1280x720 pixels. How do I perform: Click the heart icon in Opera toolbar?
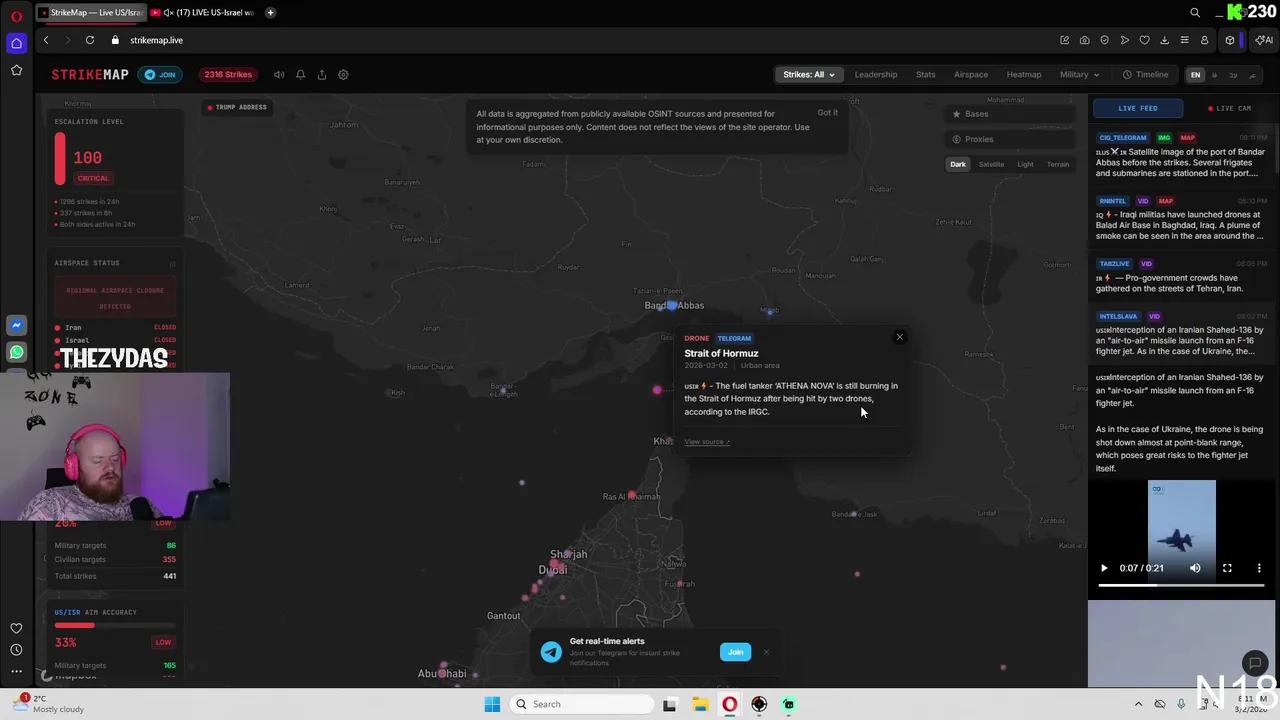click(x=1145, y=40)
